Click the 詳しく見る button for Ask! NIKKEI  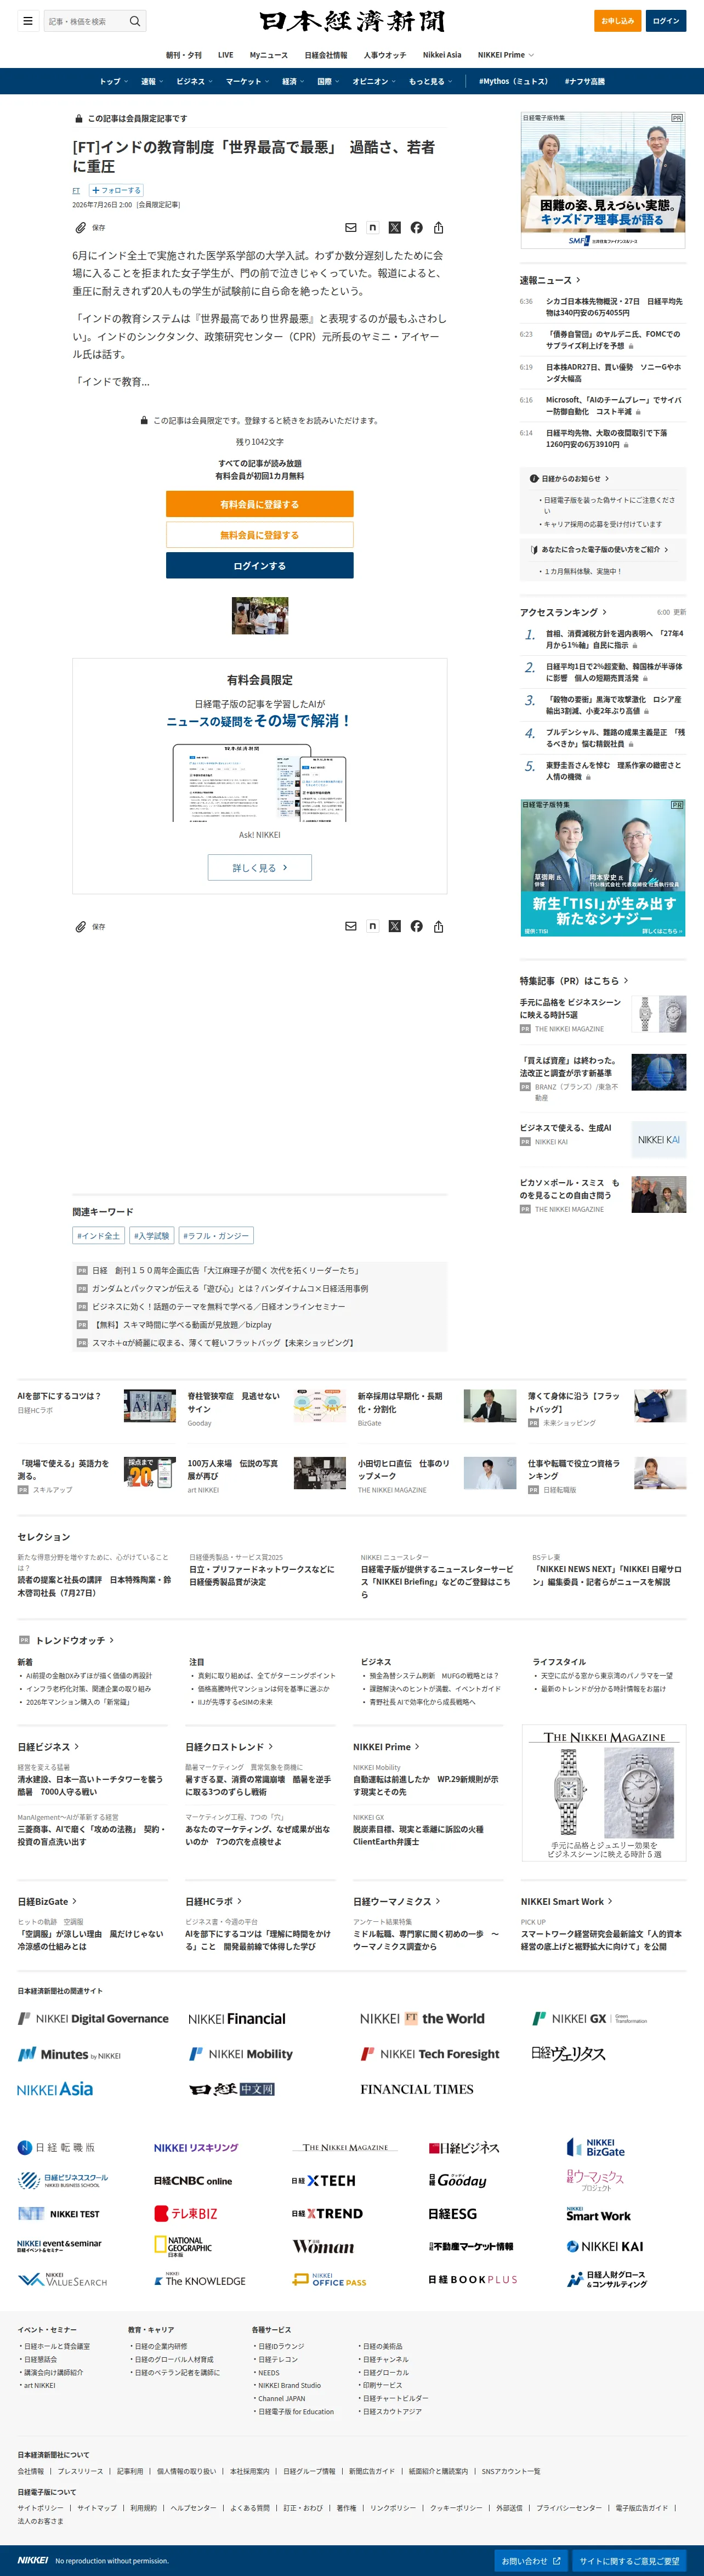coord(260,868)
